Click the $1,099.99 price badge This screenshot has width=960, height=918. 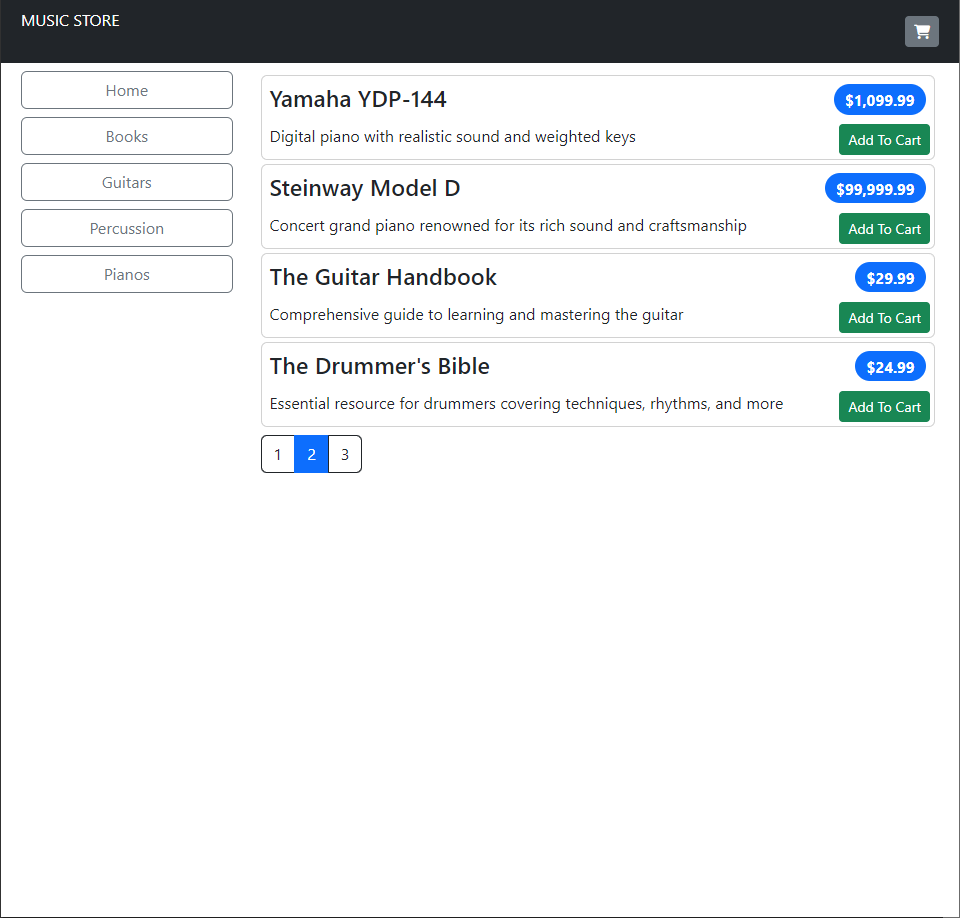pos(879,100)
